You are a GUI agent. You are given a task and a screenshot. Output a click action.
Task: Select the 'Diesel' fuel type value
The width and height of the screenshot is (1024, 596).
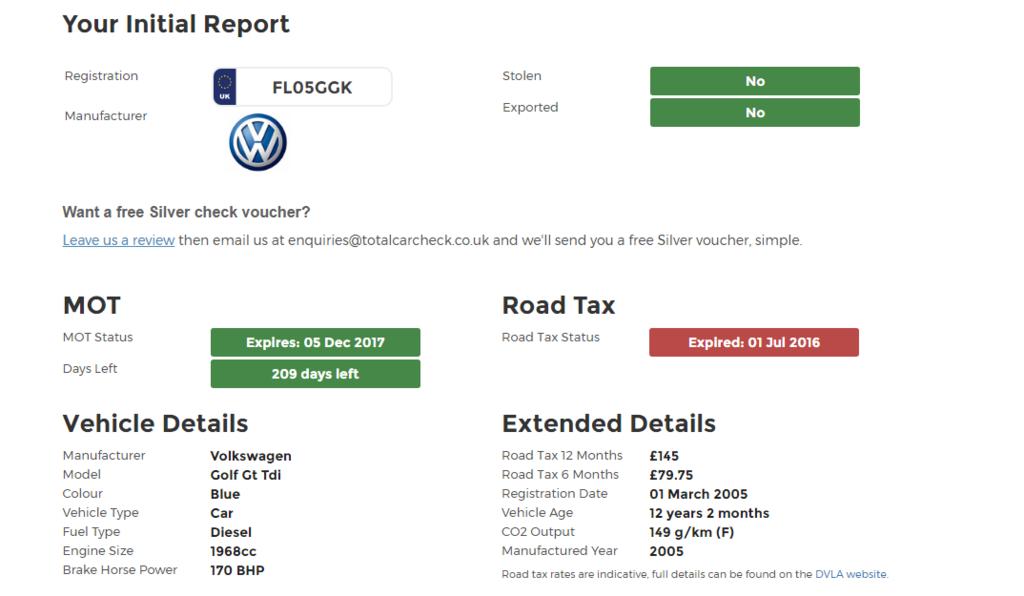pyautogui.click(x=231, y=532)
